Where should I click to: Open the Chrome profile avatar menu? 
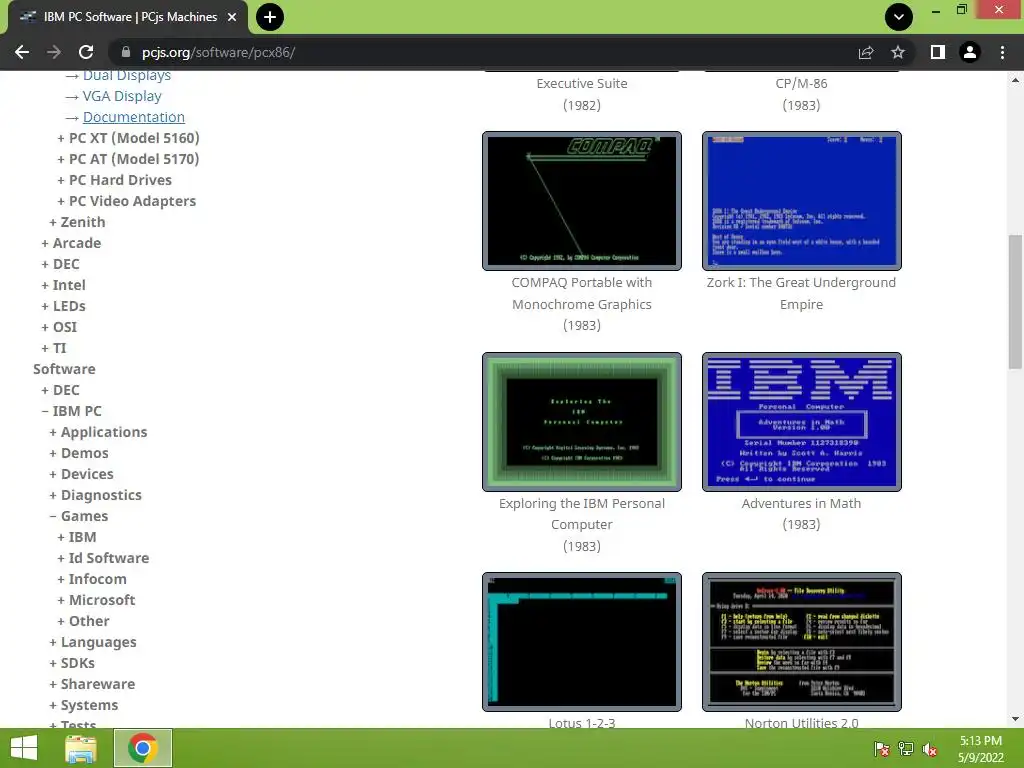[970, 52]
